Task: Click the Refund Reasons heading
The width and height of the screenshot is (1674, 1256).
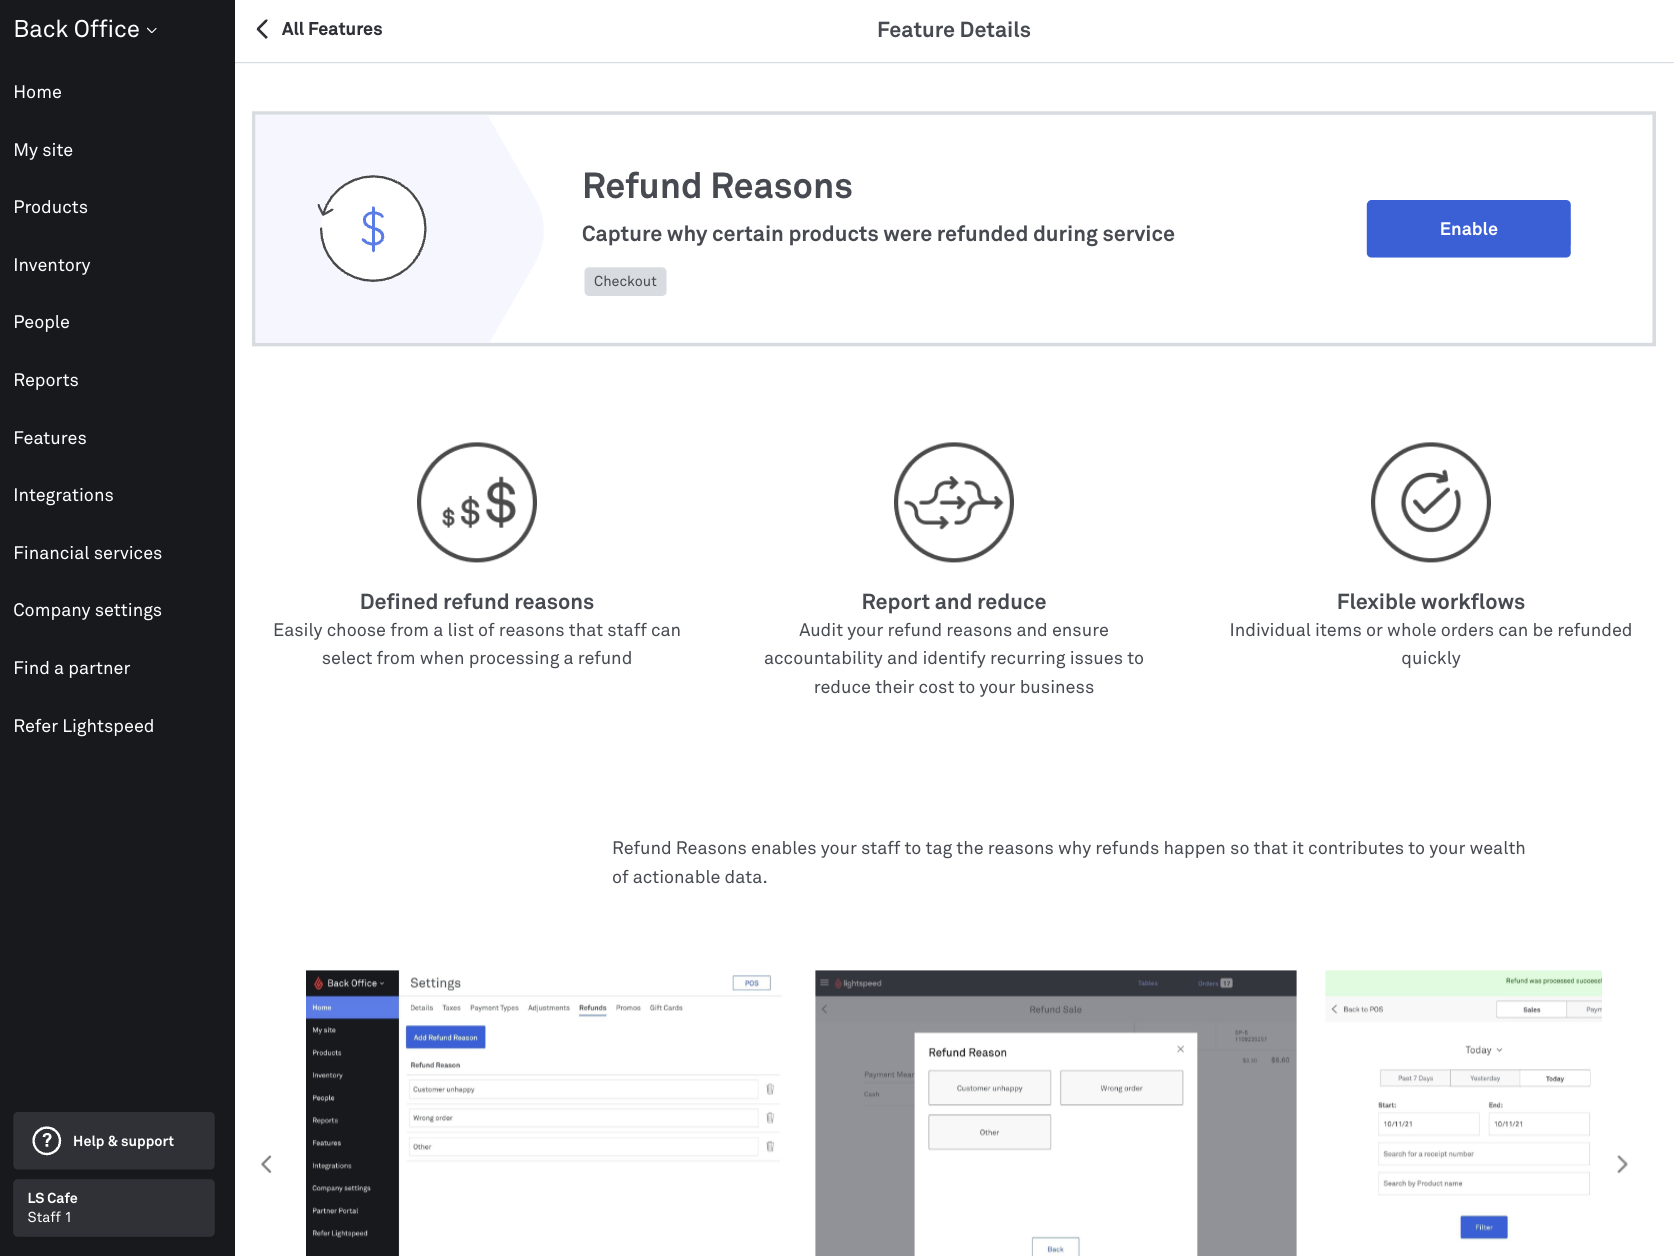Action: coord(717,186)
